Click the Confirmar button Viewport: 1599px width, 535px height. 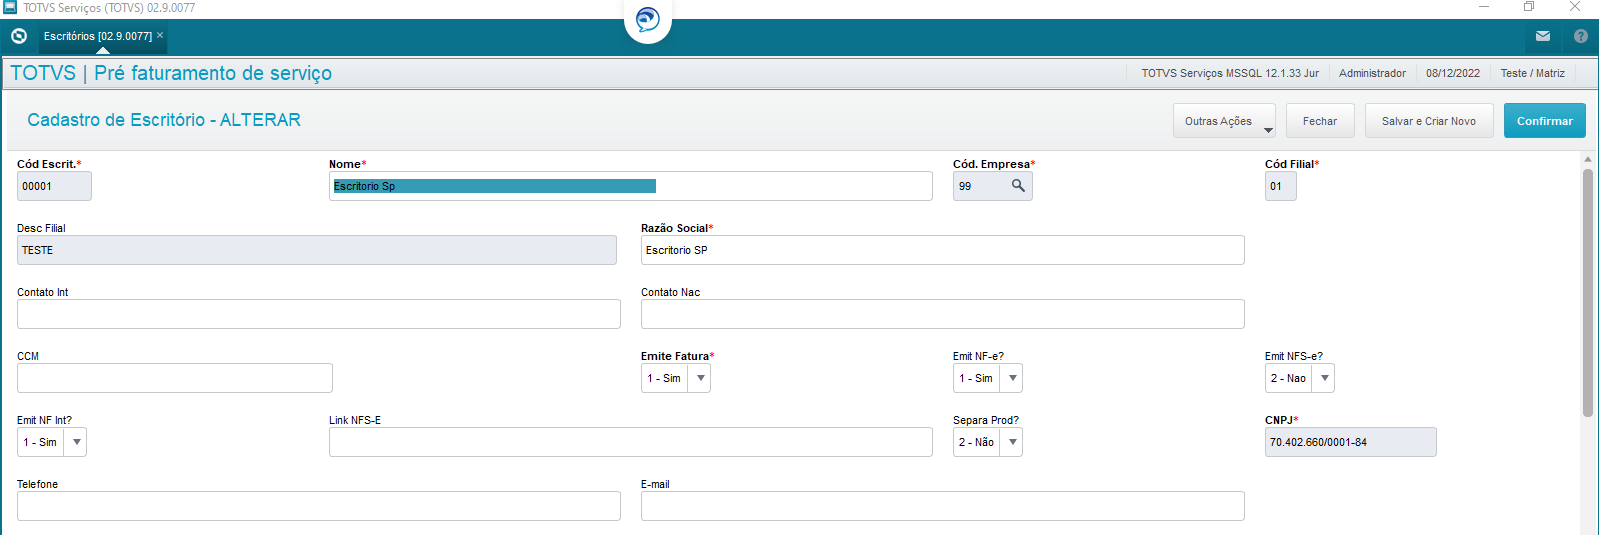(x=1545, y=121)
